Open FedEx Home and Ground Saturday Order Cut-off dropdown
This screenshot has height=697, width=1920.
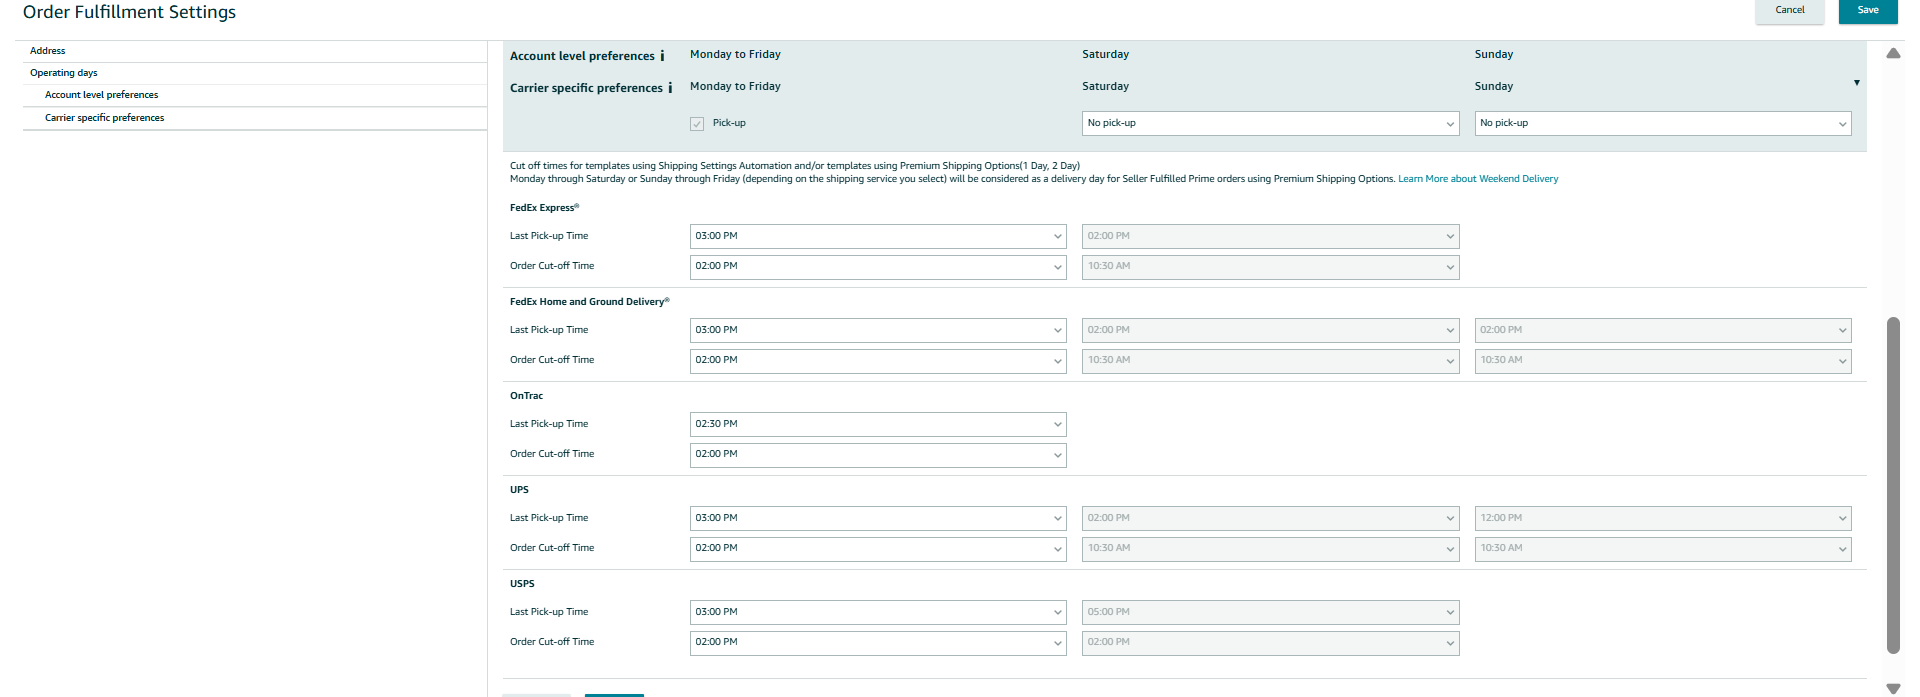click(x=1270, y=361)
